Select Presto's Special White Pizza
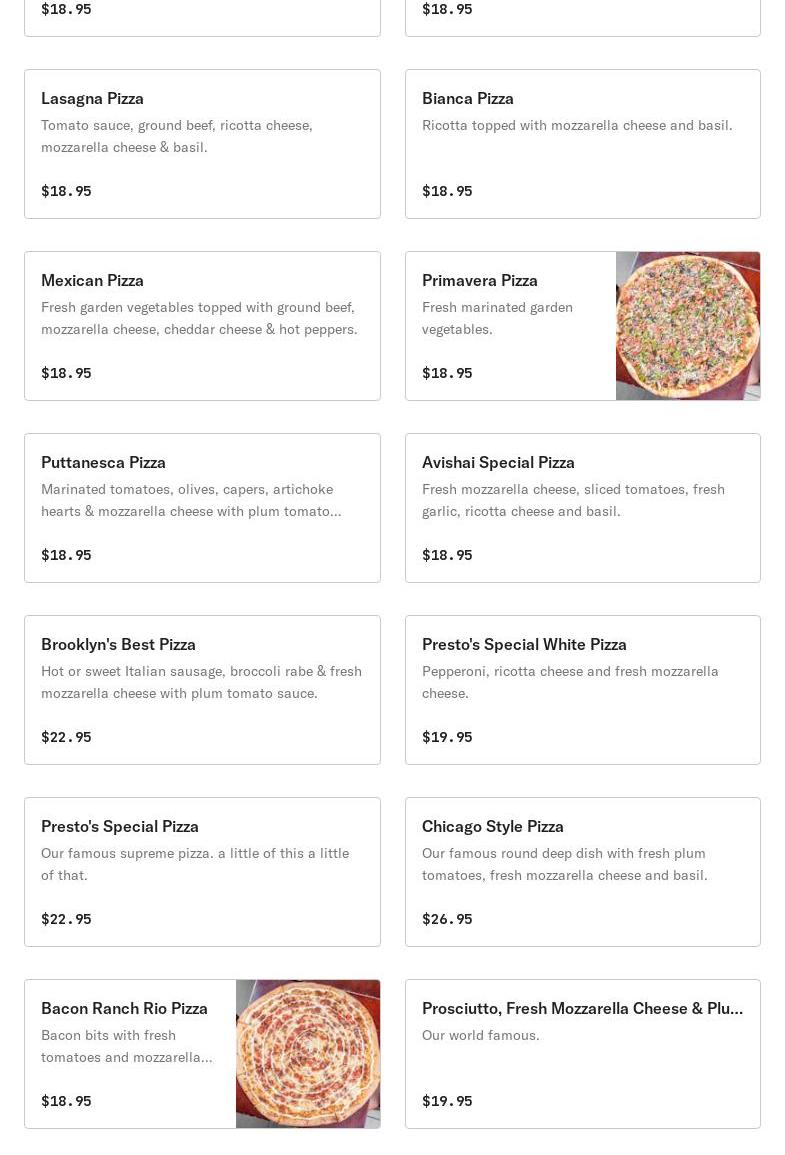Viewport: 785px width, 1155px height. point(582,689)
